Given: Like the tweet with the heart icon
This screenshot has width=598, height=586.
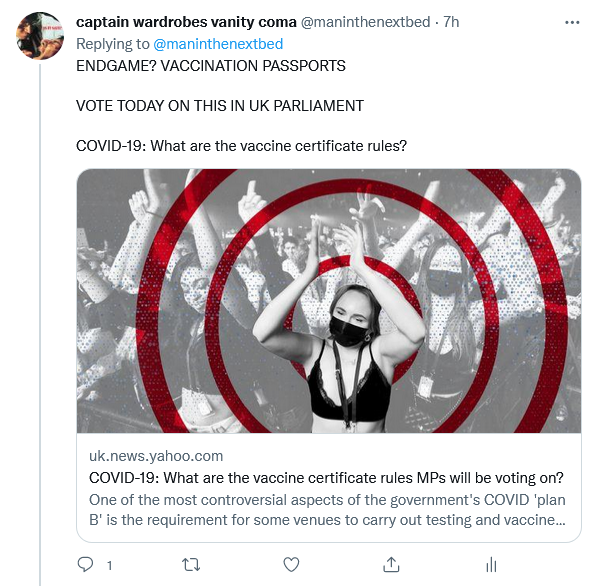Looking at the screenshot, I should click(291, 565).
